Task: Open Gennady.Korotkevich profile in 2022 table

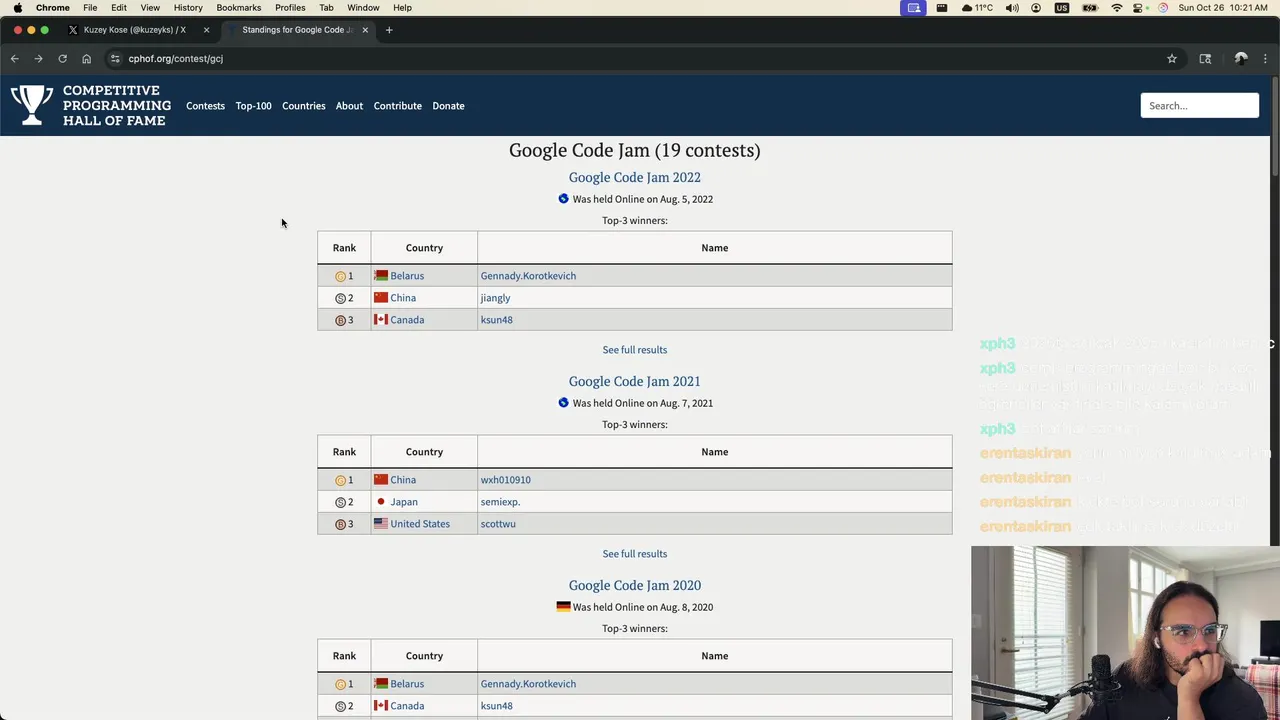Action: (528, 276)
